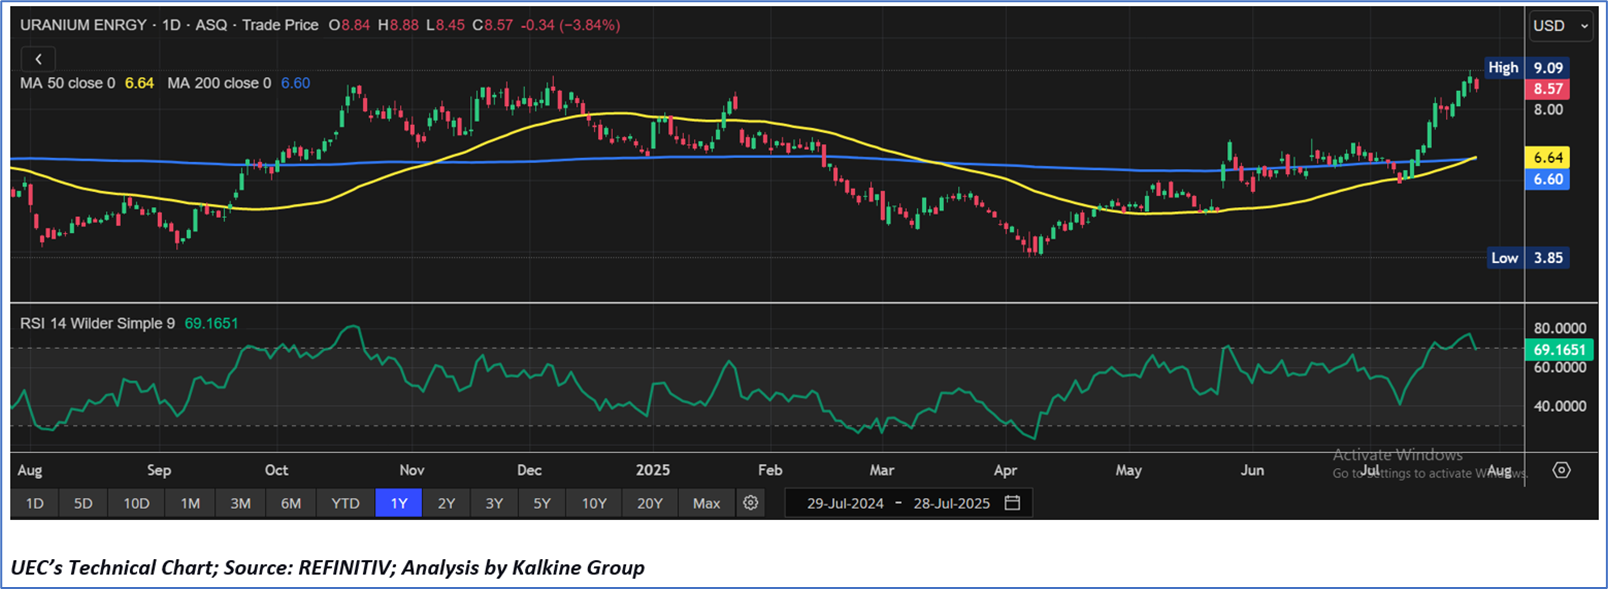Select the 1D range button
The image size is (1608, 589).
coord(34,503)
